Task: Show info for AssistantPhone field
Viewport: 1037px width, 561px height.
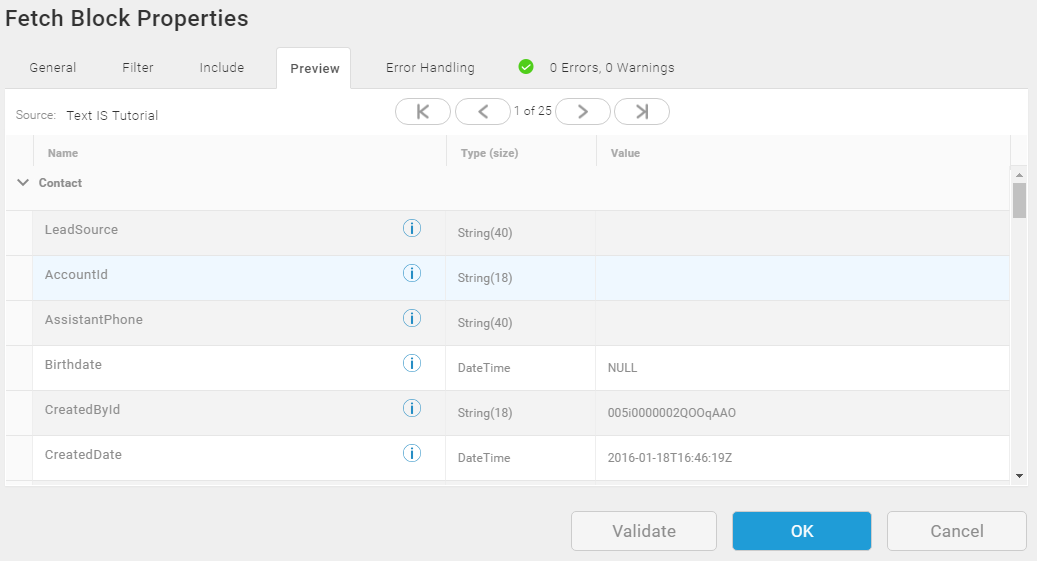Action: (x=411, y=318)
